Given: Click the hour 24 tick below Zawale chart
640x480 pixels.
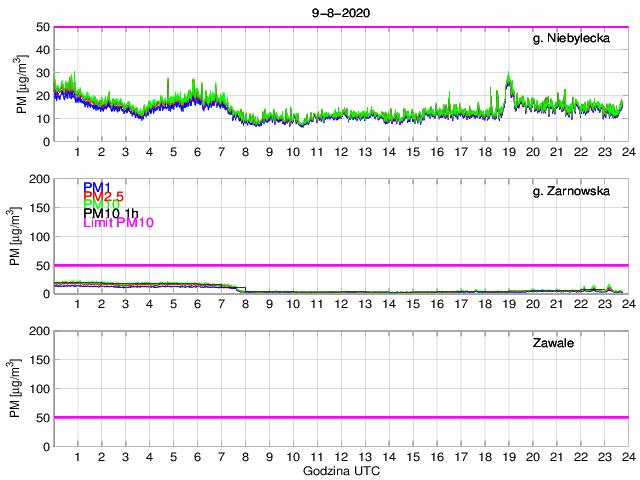Looking at the screenshot, I should [627, 456].
